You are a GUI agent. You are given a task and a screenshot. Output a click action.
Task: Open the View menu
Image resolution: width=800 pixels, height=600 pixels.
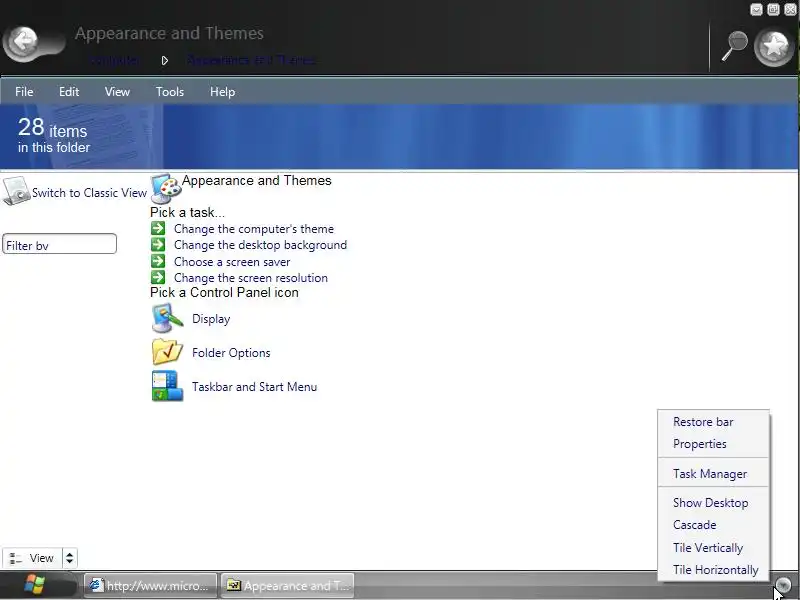pos(117,92)
